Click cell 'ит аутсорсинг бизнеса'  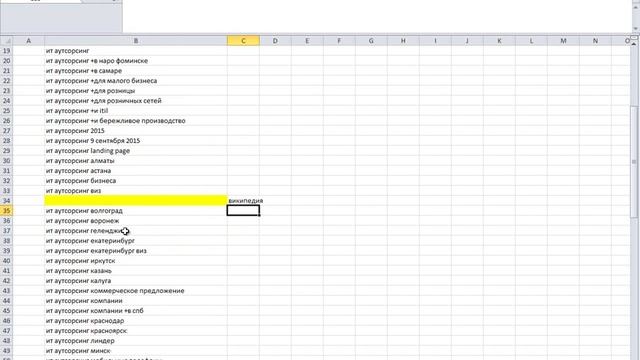point(136,181)
